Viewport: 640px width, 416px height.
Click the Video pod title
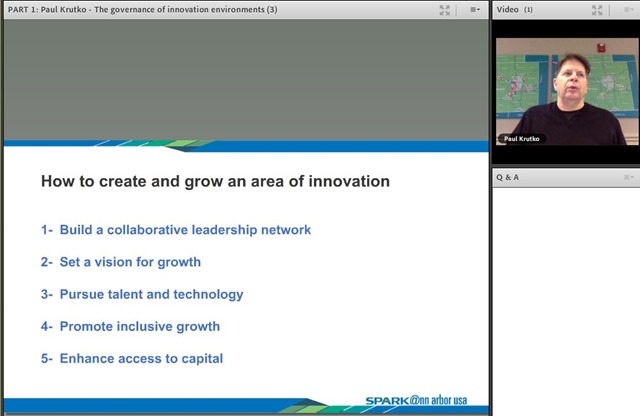pyautogui.click(x=507, y=9)
